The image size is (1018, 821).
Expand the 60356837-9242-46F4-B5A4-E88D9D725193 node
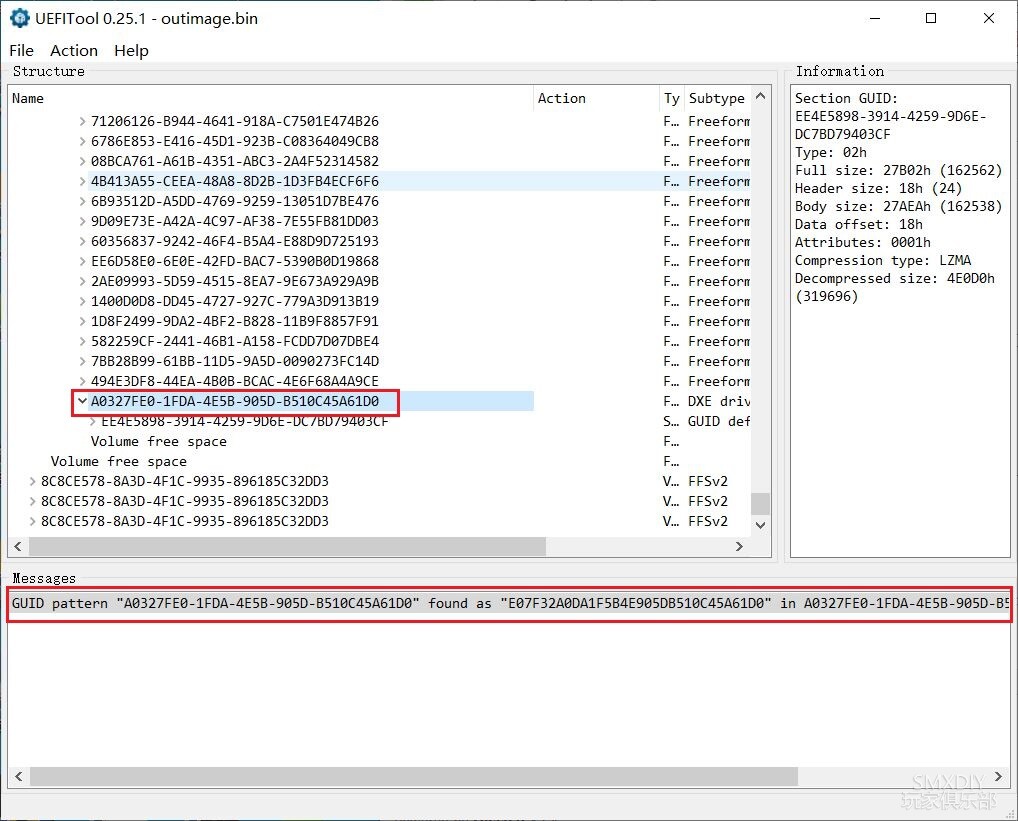(82, 241)
